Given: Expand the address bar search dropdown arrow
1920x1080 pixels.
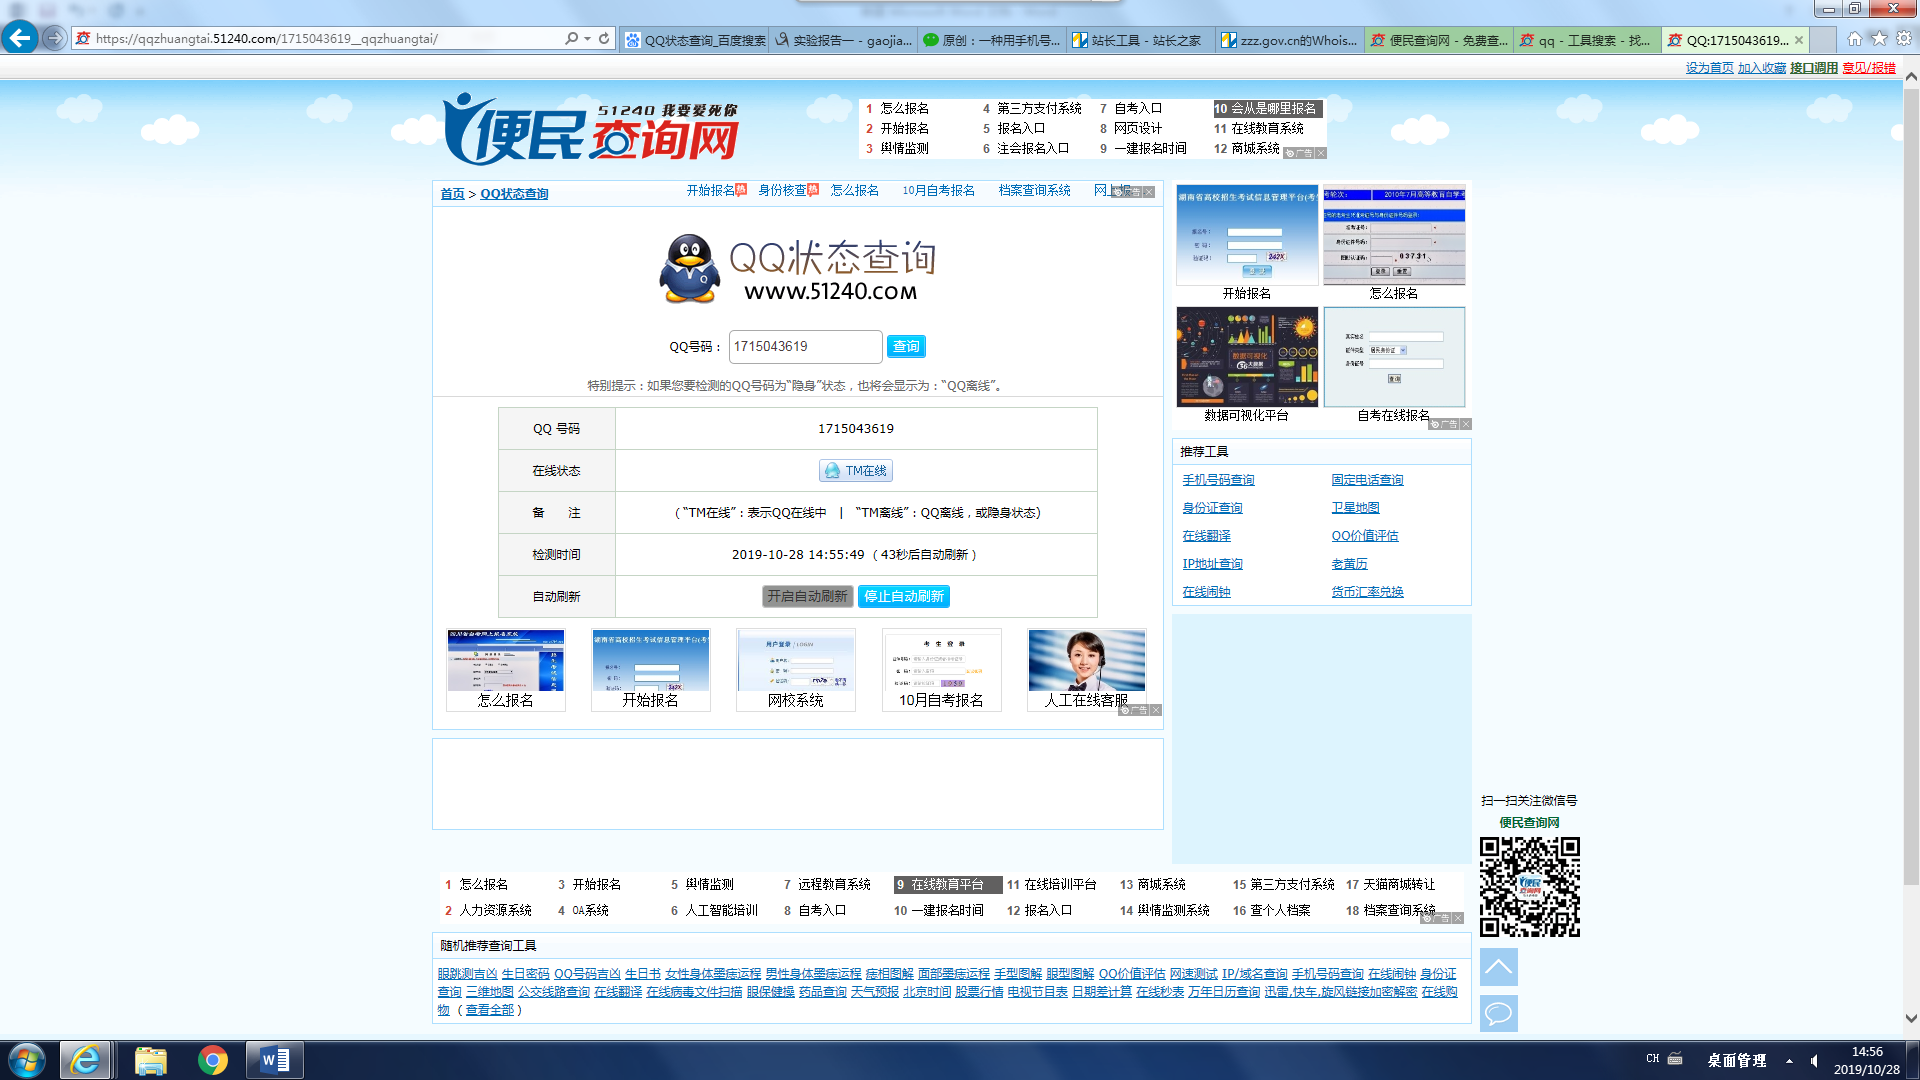Looking at the screenshot, I should tap(587, 39).
